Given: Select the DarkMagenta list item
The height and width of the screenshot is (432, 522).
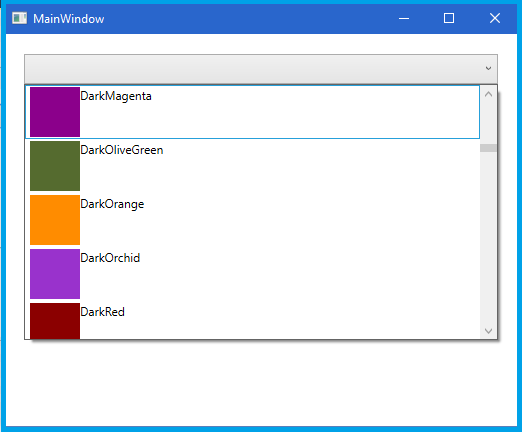Looking at the screenshot, I should click(253, 112).
